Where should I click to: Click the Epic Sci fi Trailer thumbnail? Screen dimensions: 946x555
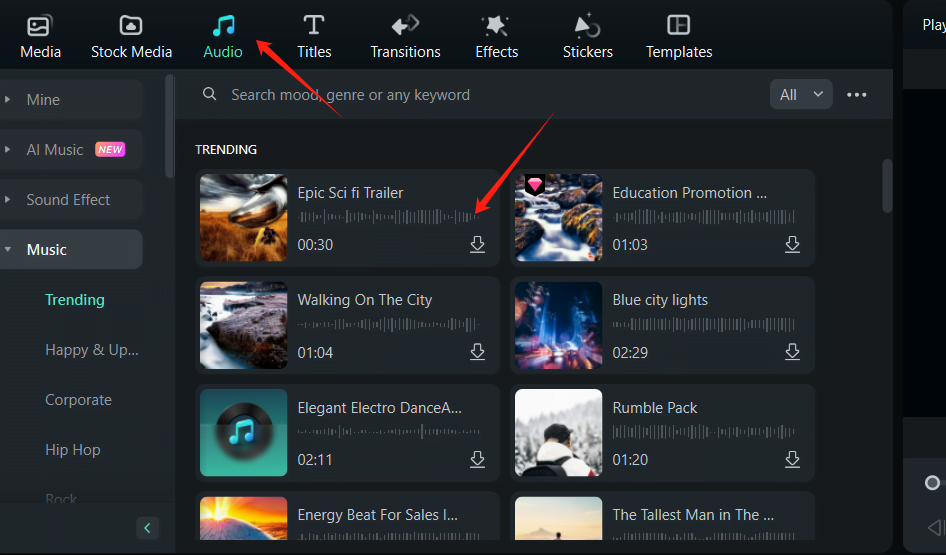244,218
